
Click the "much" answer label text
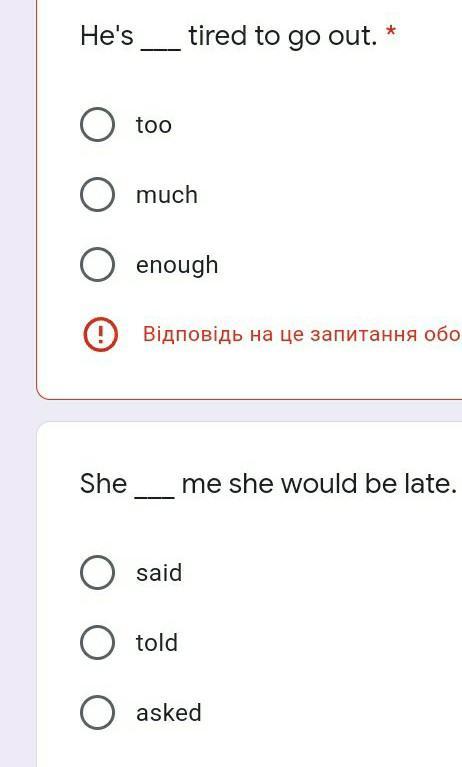(167, 195)
